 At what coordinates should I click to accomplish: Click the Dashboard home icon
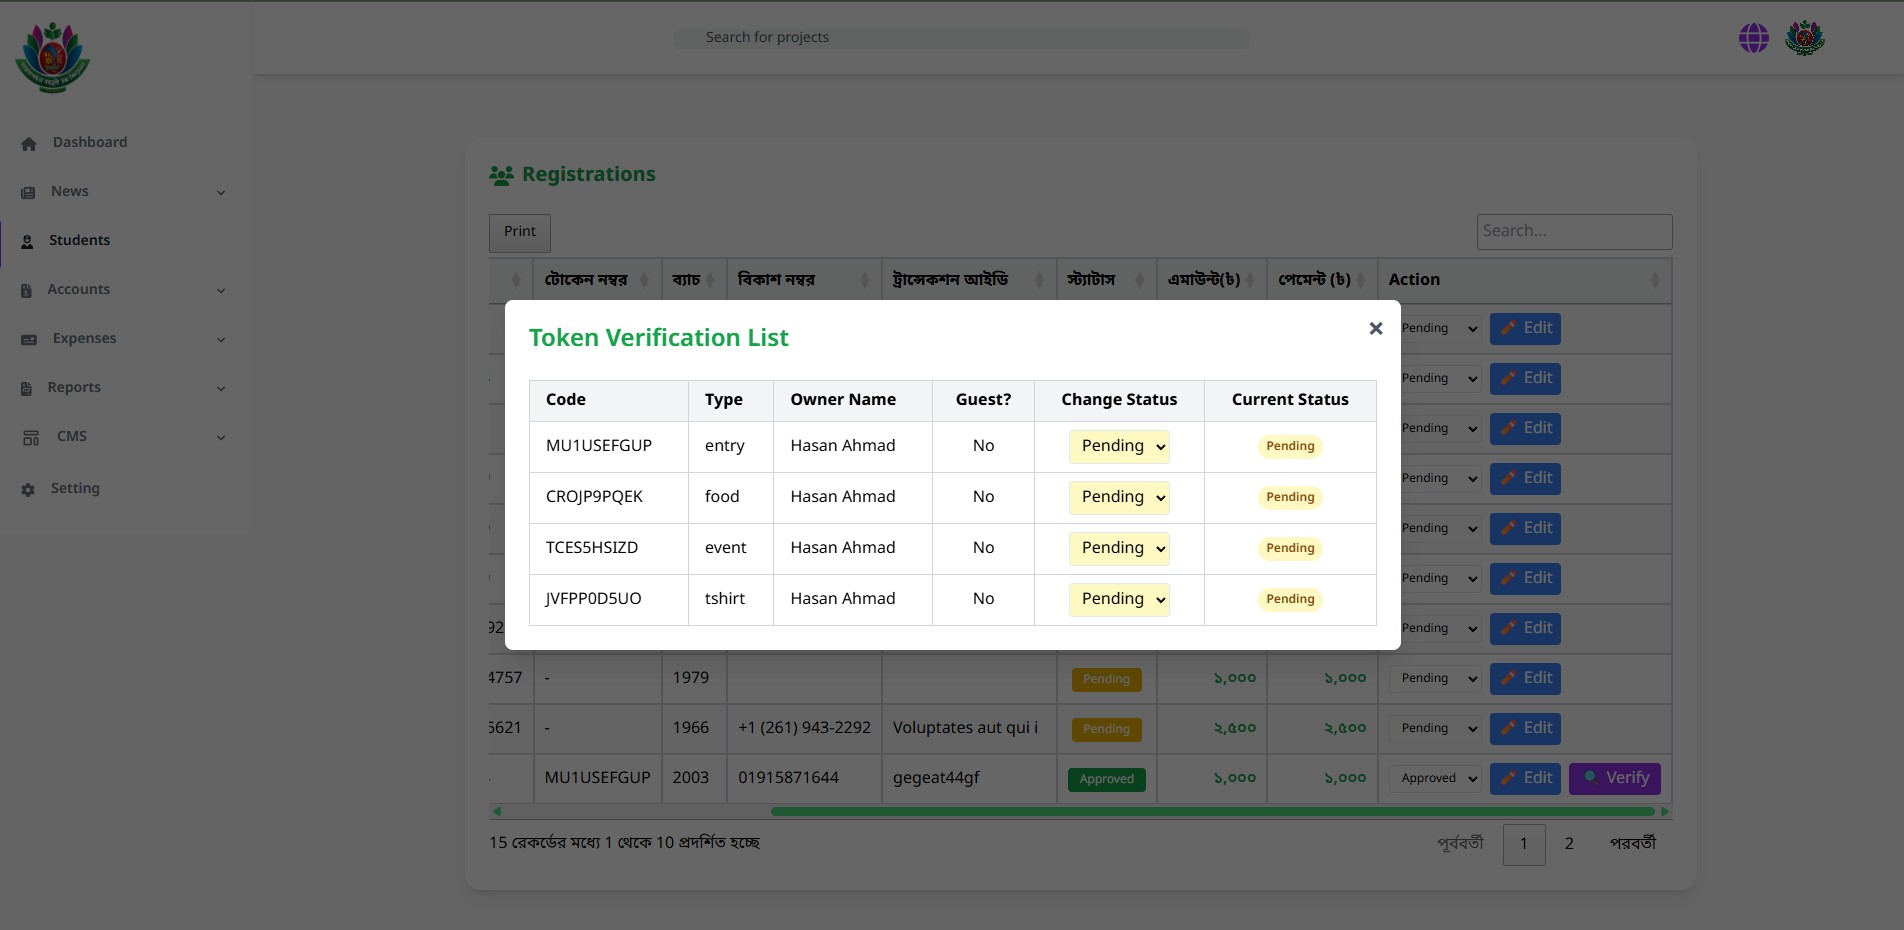coord(29,144)
